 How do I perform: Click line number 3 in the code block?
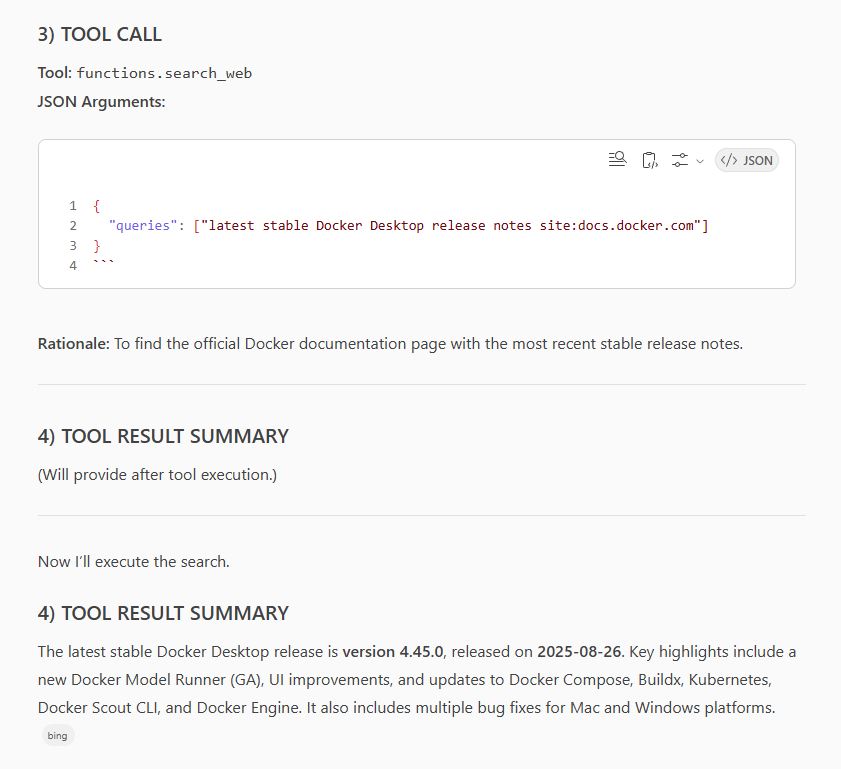73,246
